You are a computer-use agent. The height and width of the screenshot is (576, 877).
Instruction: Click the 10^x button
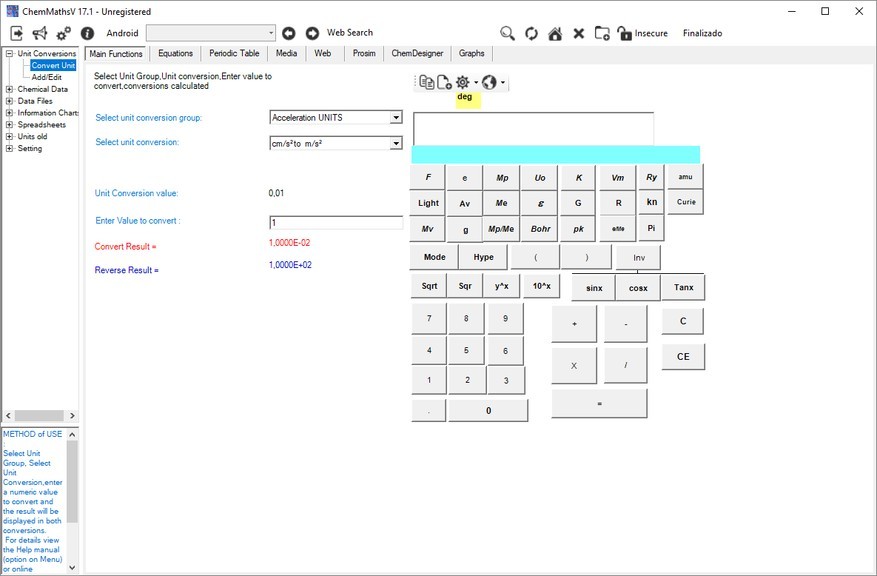click(x=541, y=286)
